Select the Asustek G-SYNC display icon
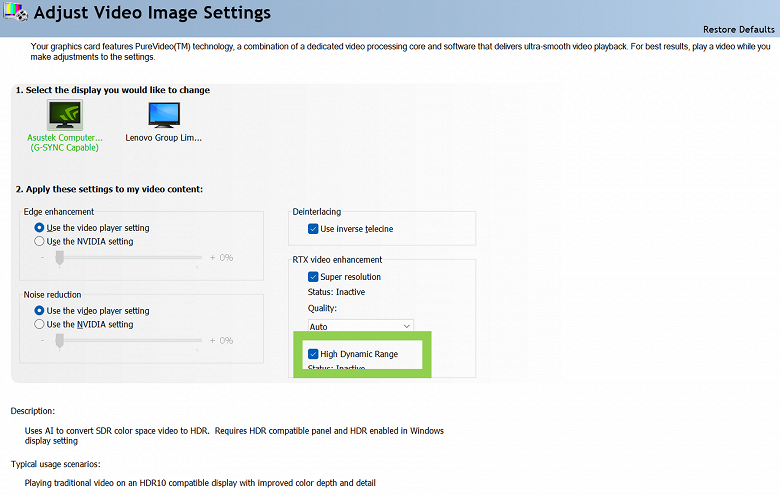780x494 pixels. (x=64, y=115)
